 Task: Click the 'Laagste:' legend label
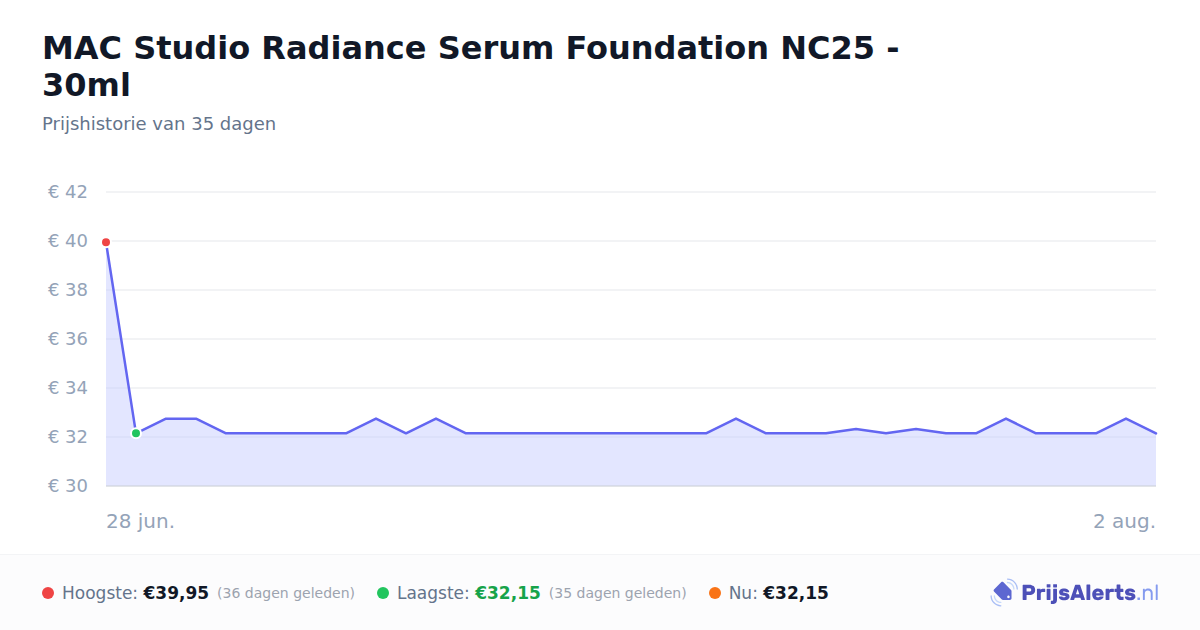point(433,593)
